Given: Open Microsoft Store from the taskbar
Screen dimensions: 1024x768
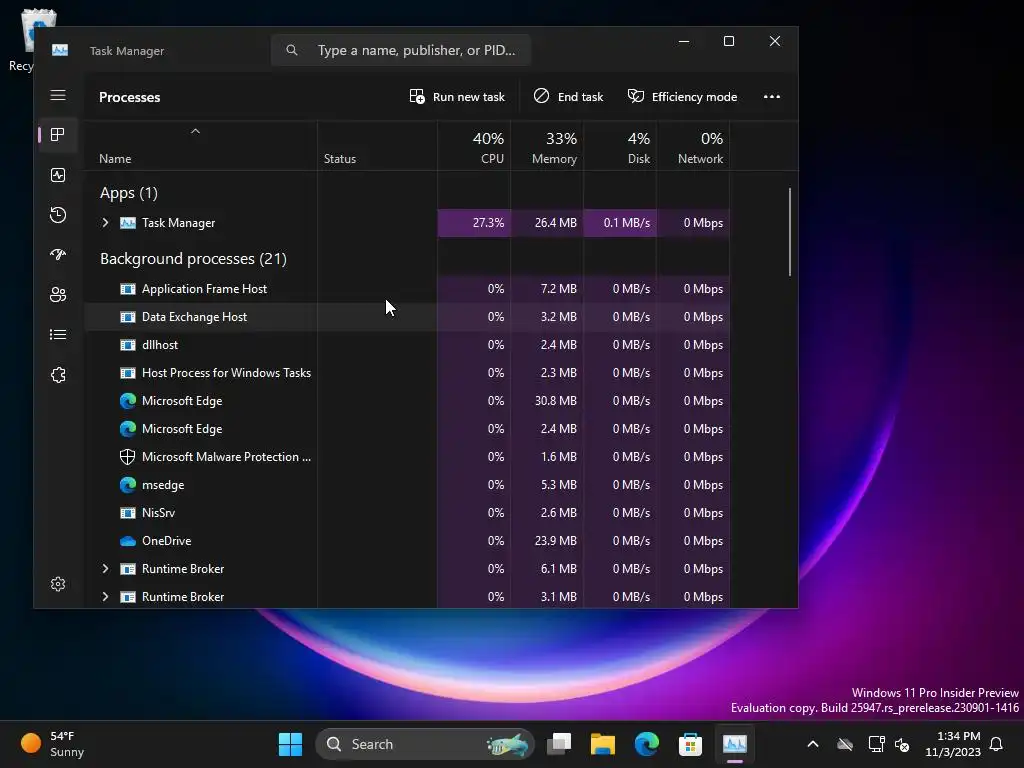Looking at the screenshot, I should pos(690,744).
